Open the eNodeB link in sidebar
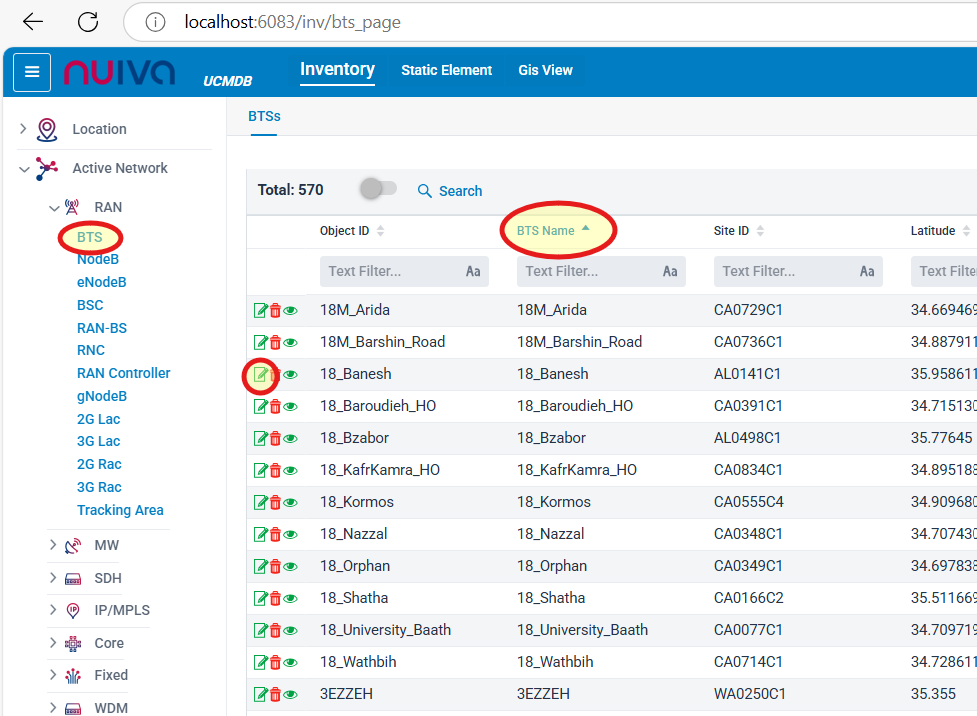977x716 pixels. 101,282
